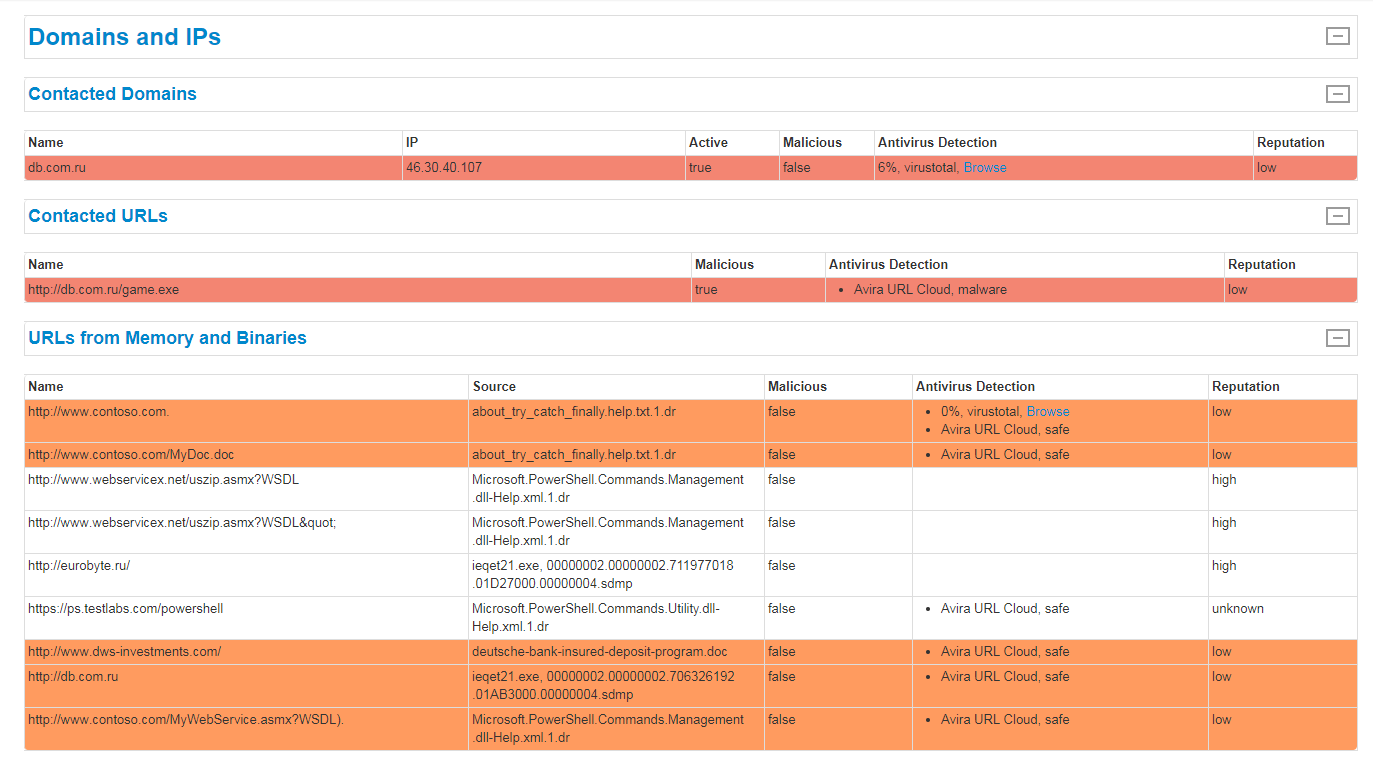Screen dimensions: 1373x765
Task: Collapse the Domains and IPs section
Action: pos(1337,36)
